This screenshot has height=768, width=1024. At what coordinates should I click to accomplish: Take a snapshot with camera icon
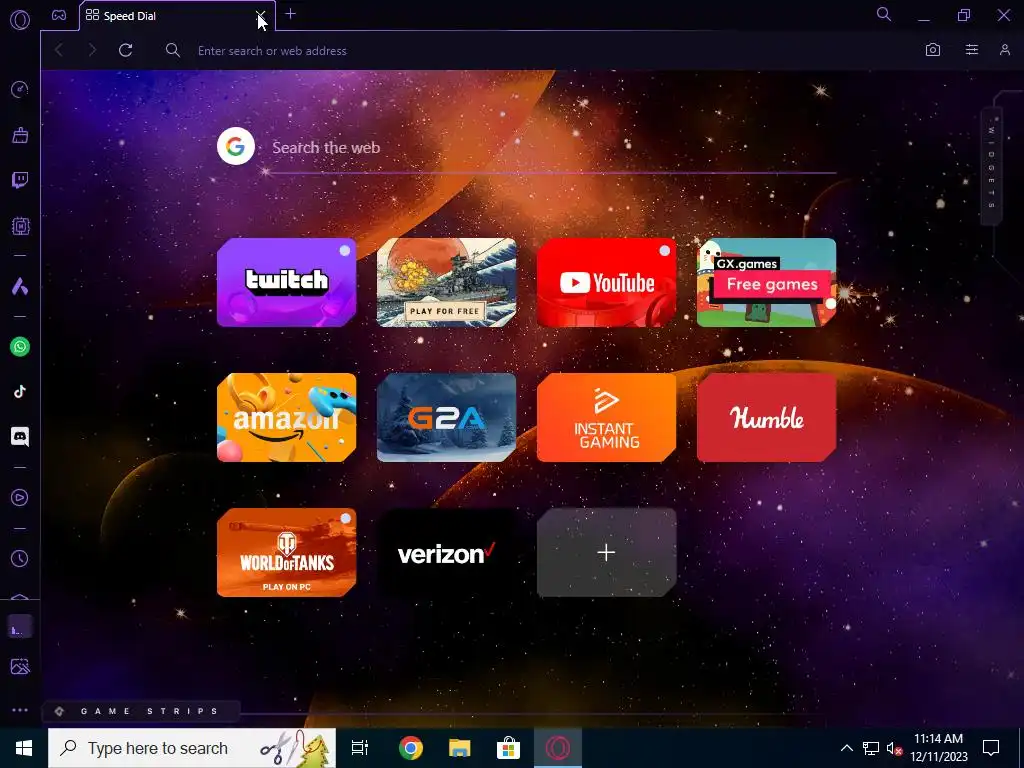point(933,50)
